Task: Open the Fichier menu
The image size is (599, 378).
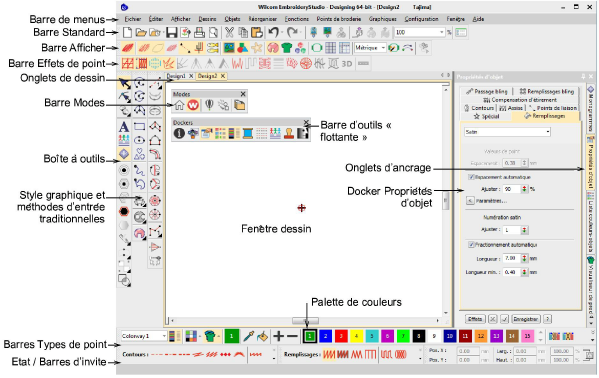Action: [x=133, y=19]
